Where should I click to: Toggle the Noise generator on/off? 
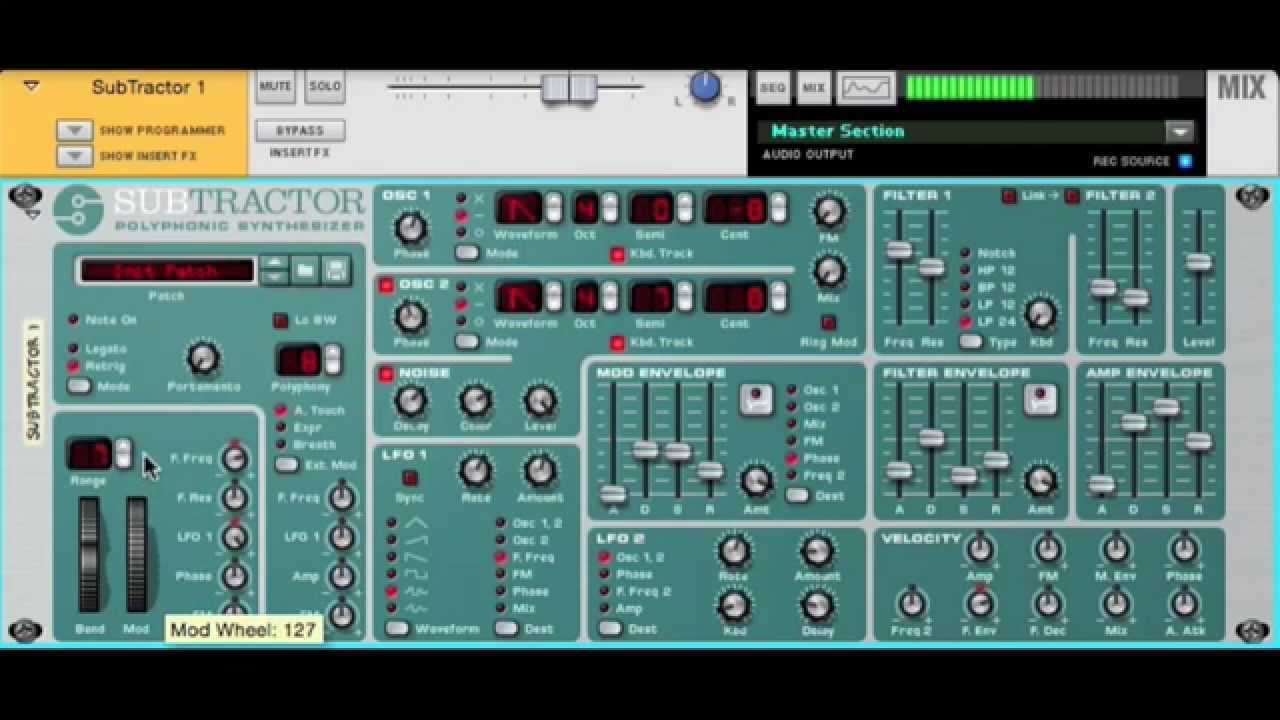[386, 374]
